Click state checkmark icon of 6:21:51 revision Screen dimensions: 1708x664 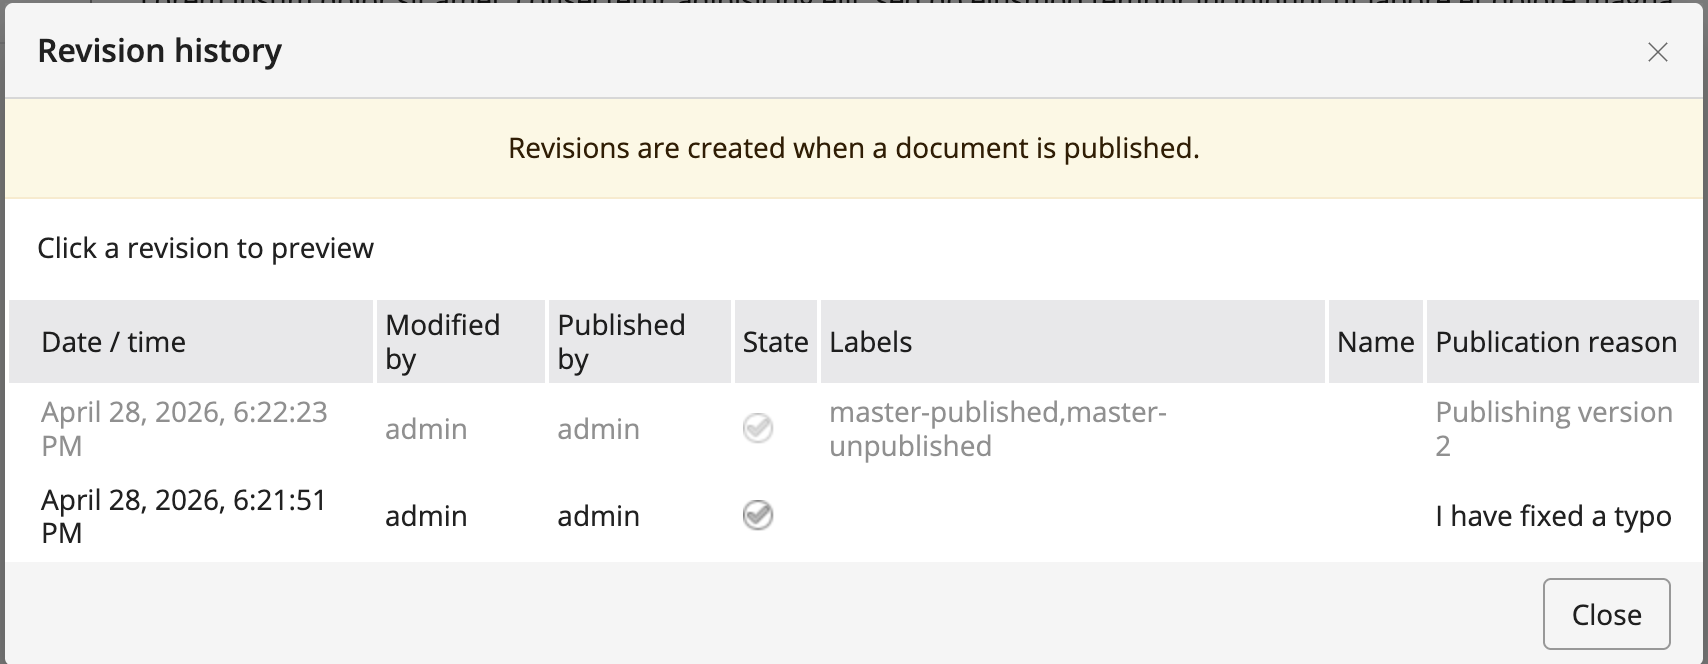[x=758, y=516]
